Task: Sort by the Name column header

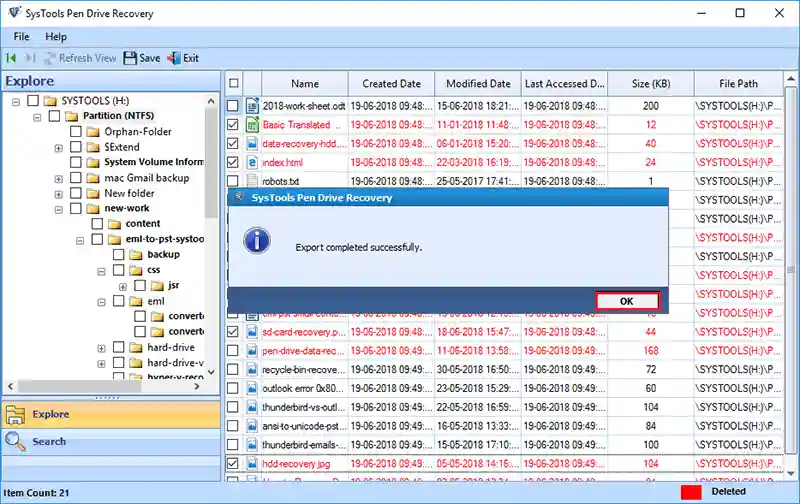Action: click(x=305, y=84)
